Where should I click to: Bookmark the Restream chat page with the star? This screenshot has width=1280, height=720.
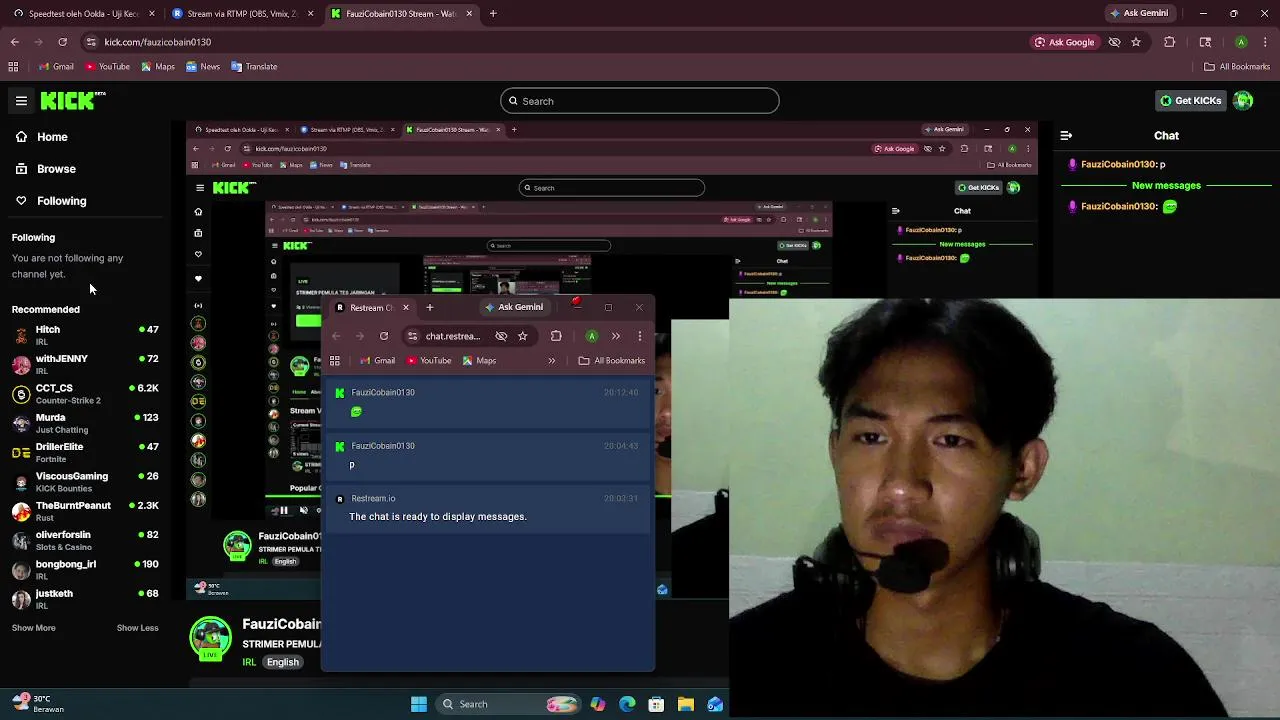(522, 336)
